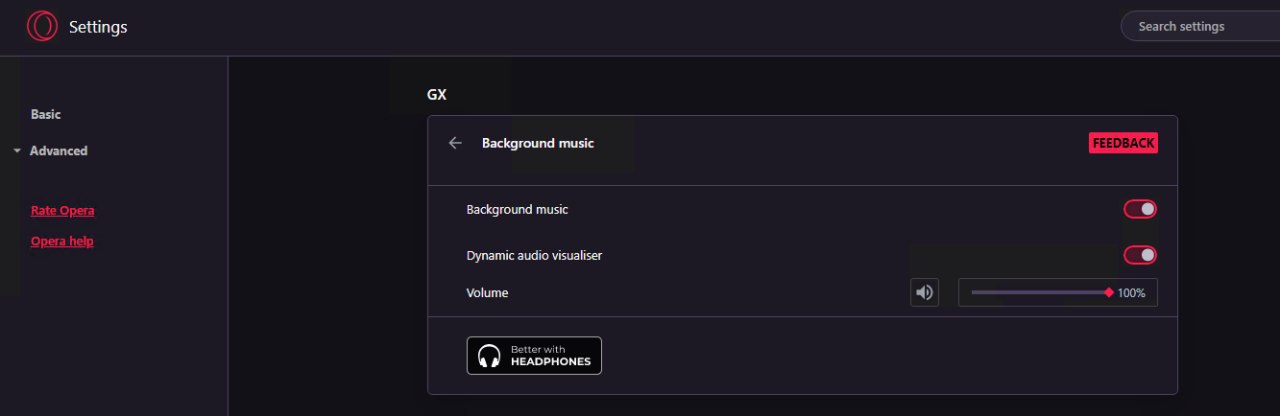The width and height of the screenshot is (1280, 416).
Task: Click the 100% volume value label
Action: (1131, 293)
